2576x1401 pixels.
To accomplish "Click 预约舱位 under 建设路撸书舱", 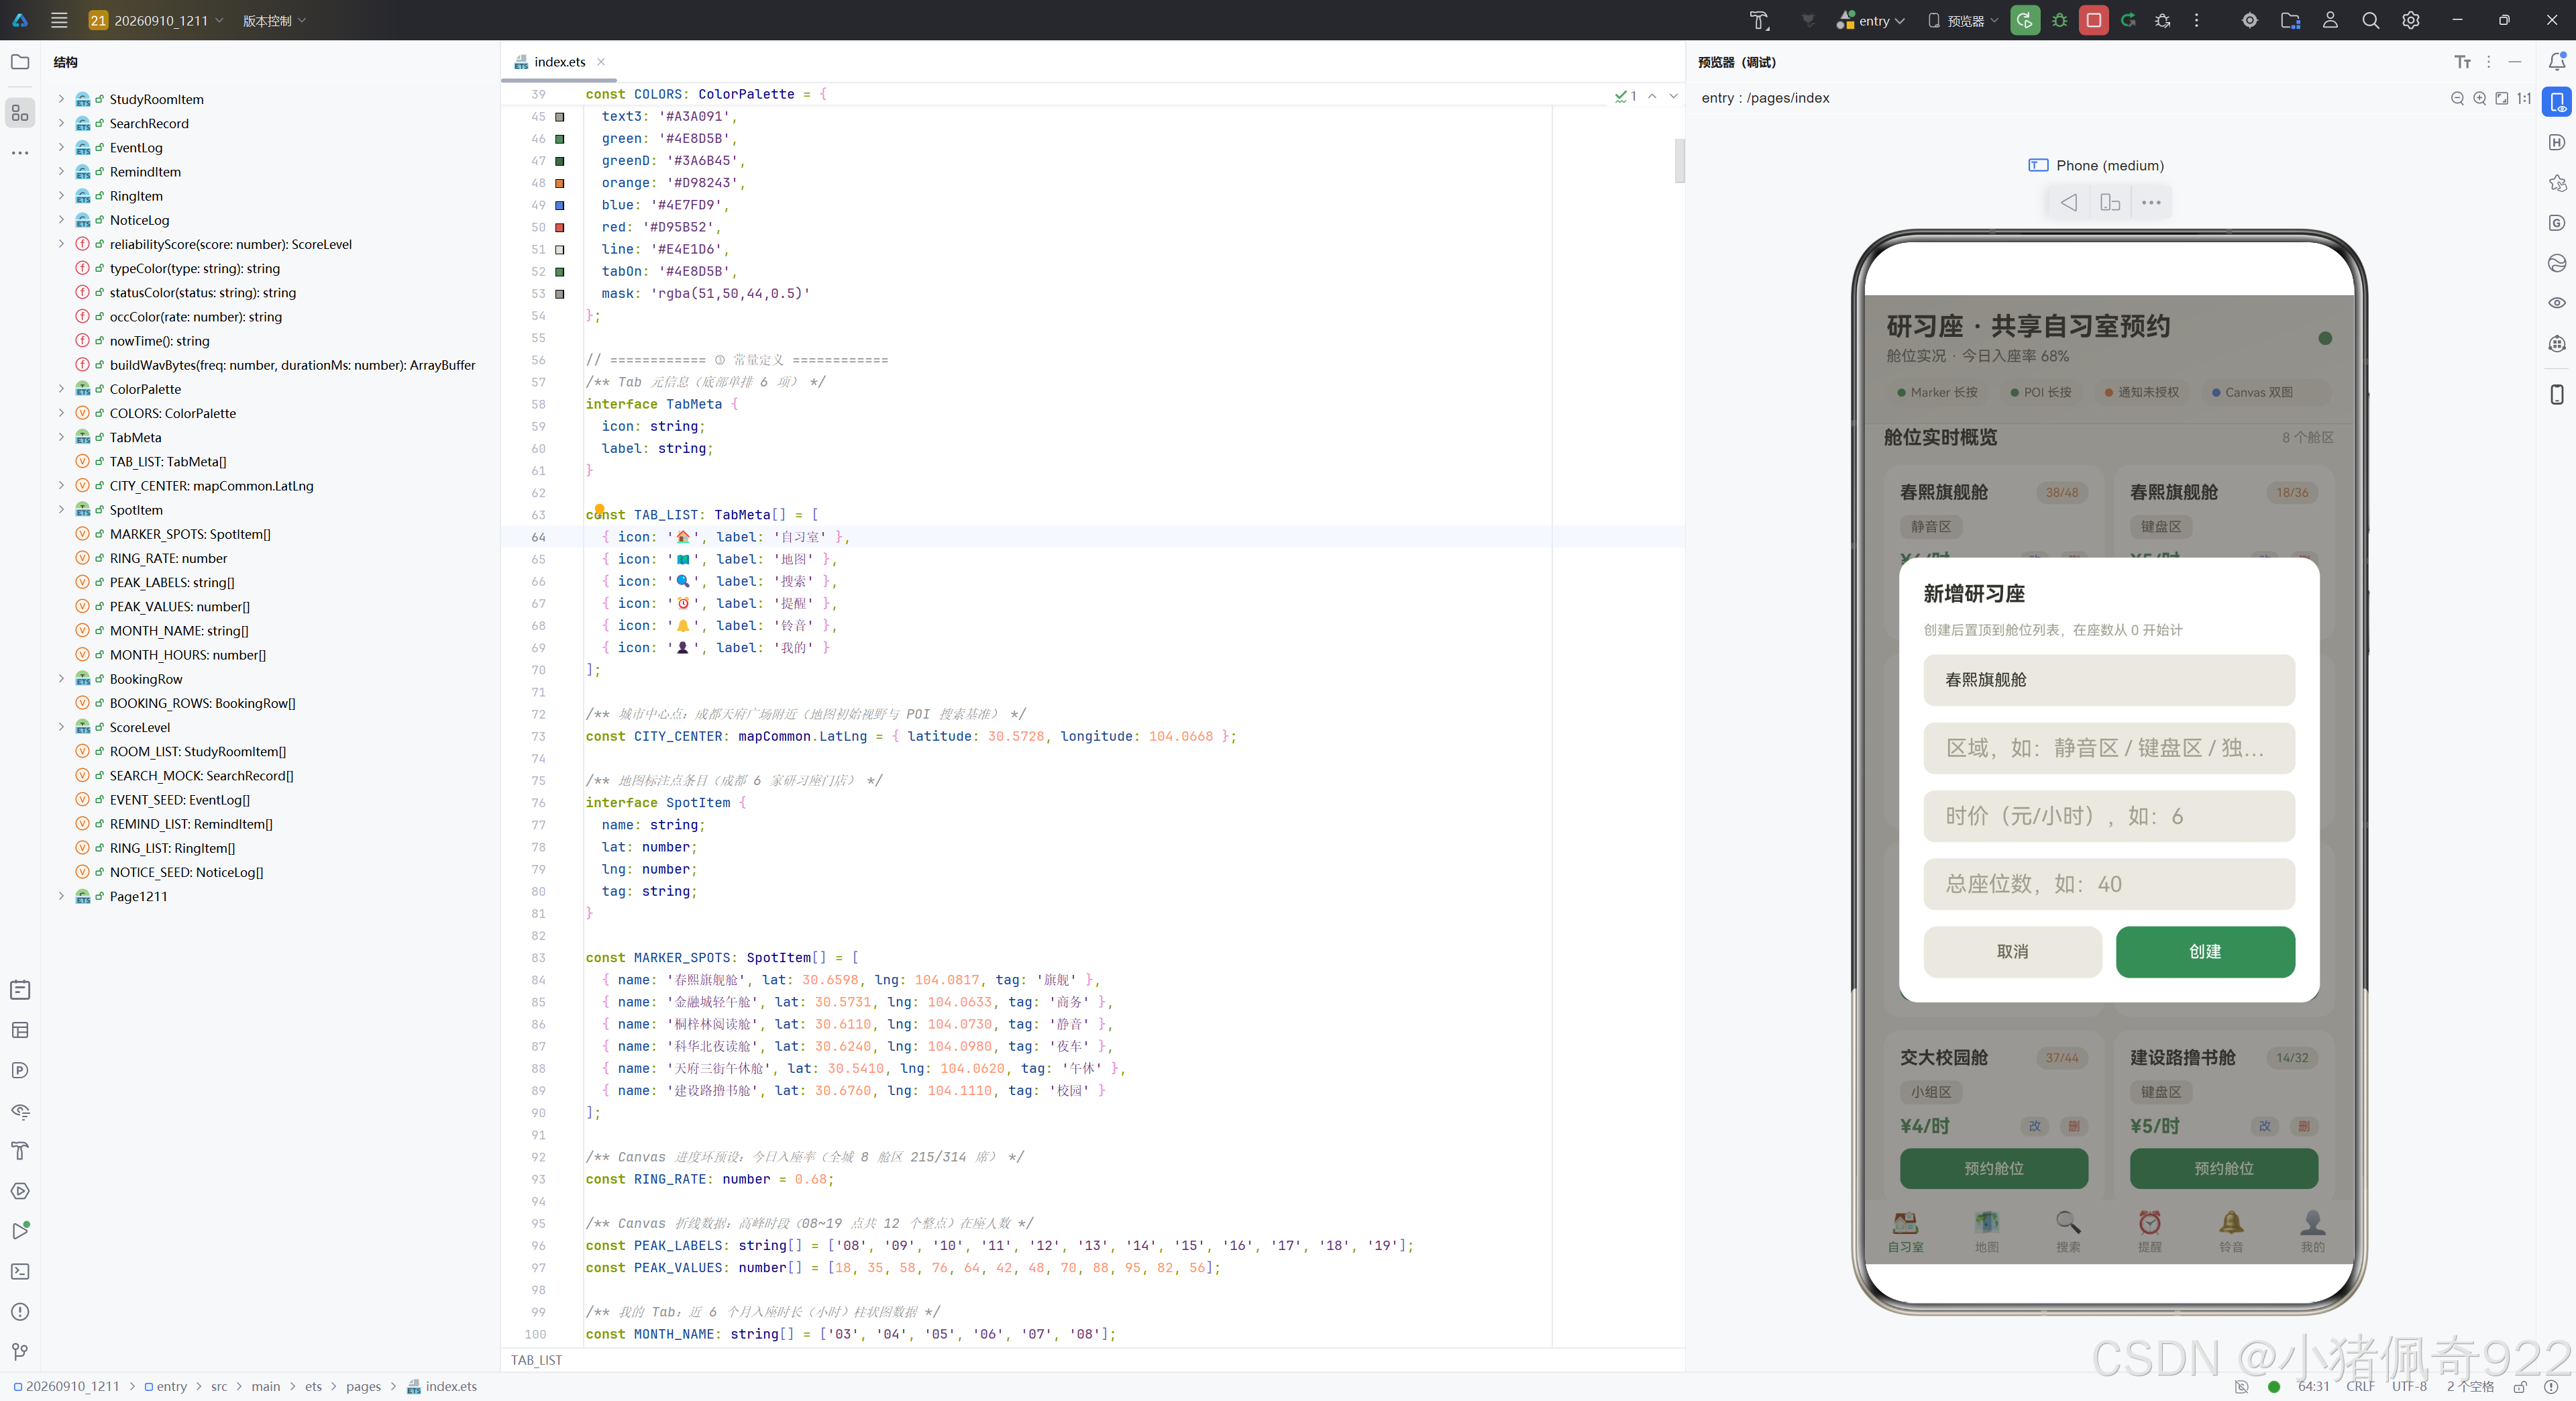I will (2224, 1168).
